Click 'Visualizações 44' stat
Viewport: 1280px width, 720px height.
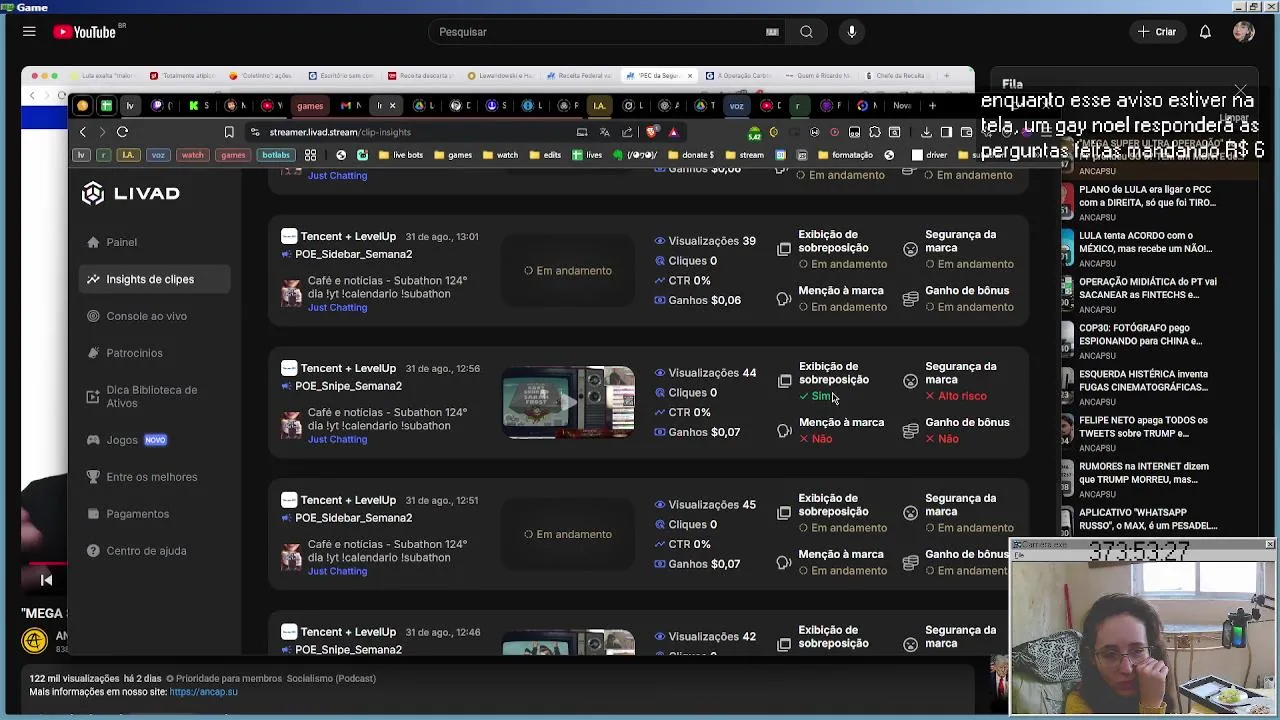[x=705, y=373]
